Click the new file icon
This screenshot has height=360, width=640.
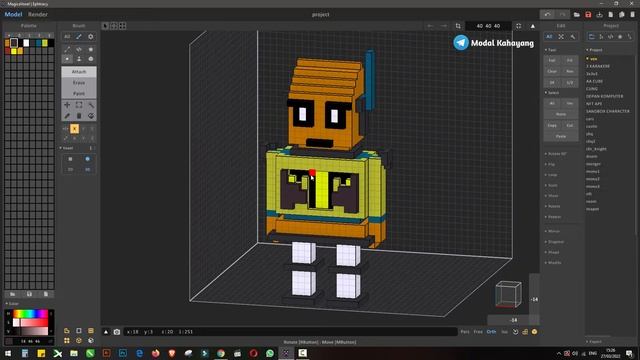(611, 15)
